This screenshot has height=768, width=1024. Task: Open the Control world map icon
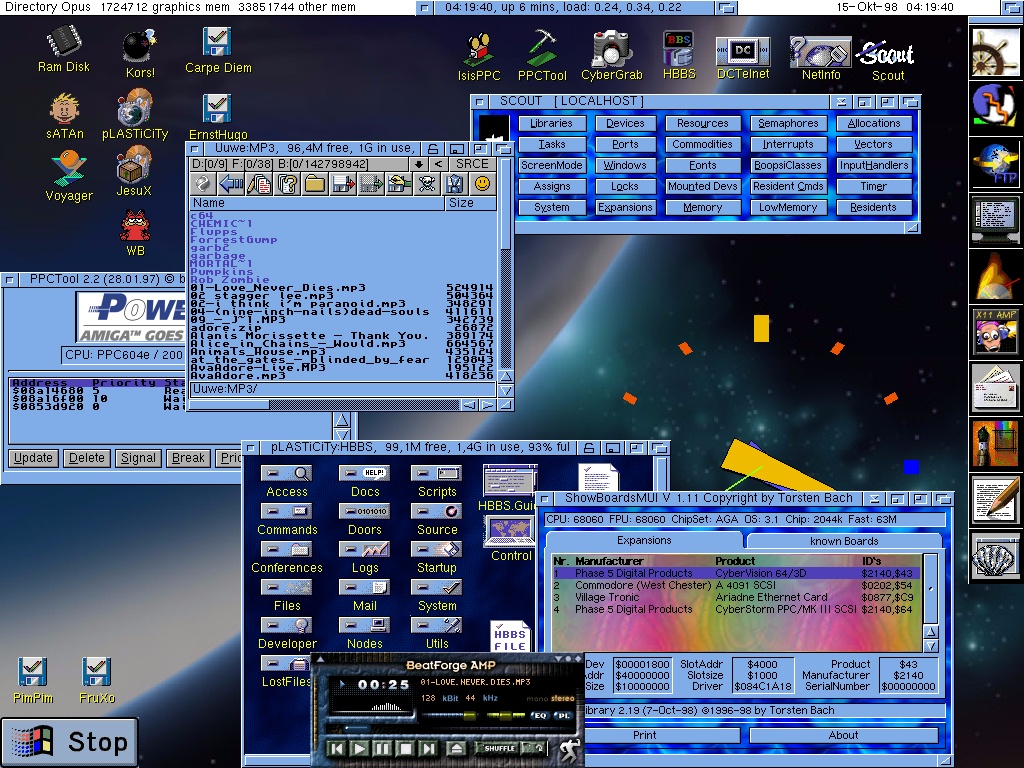[510, 538]
